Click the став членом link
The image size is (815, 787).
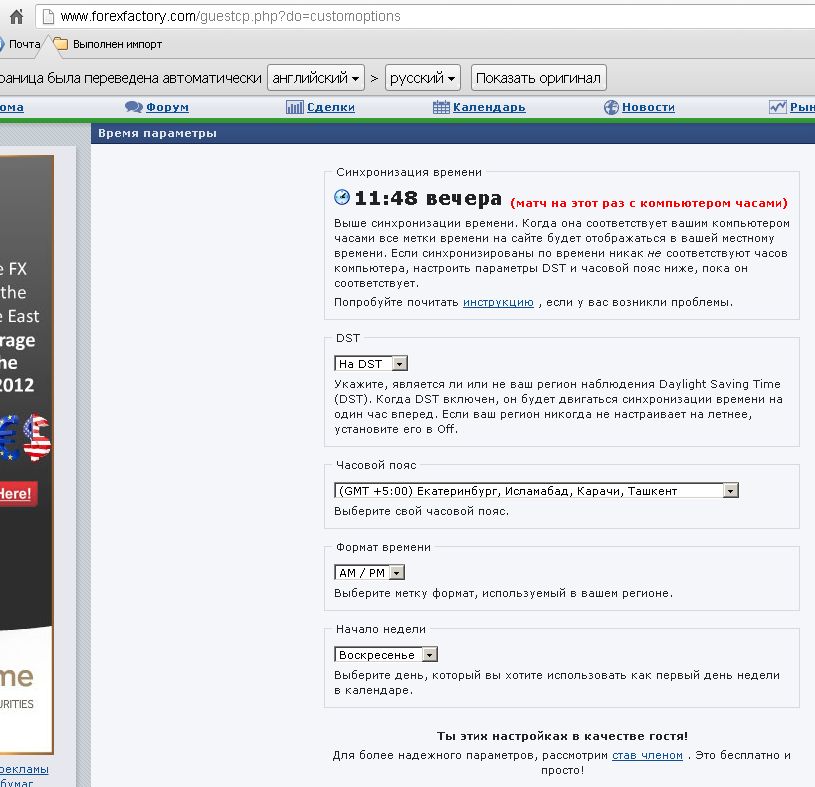647,756
